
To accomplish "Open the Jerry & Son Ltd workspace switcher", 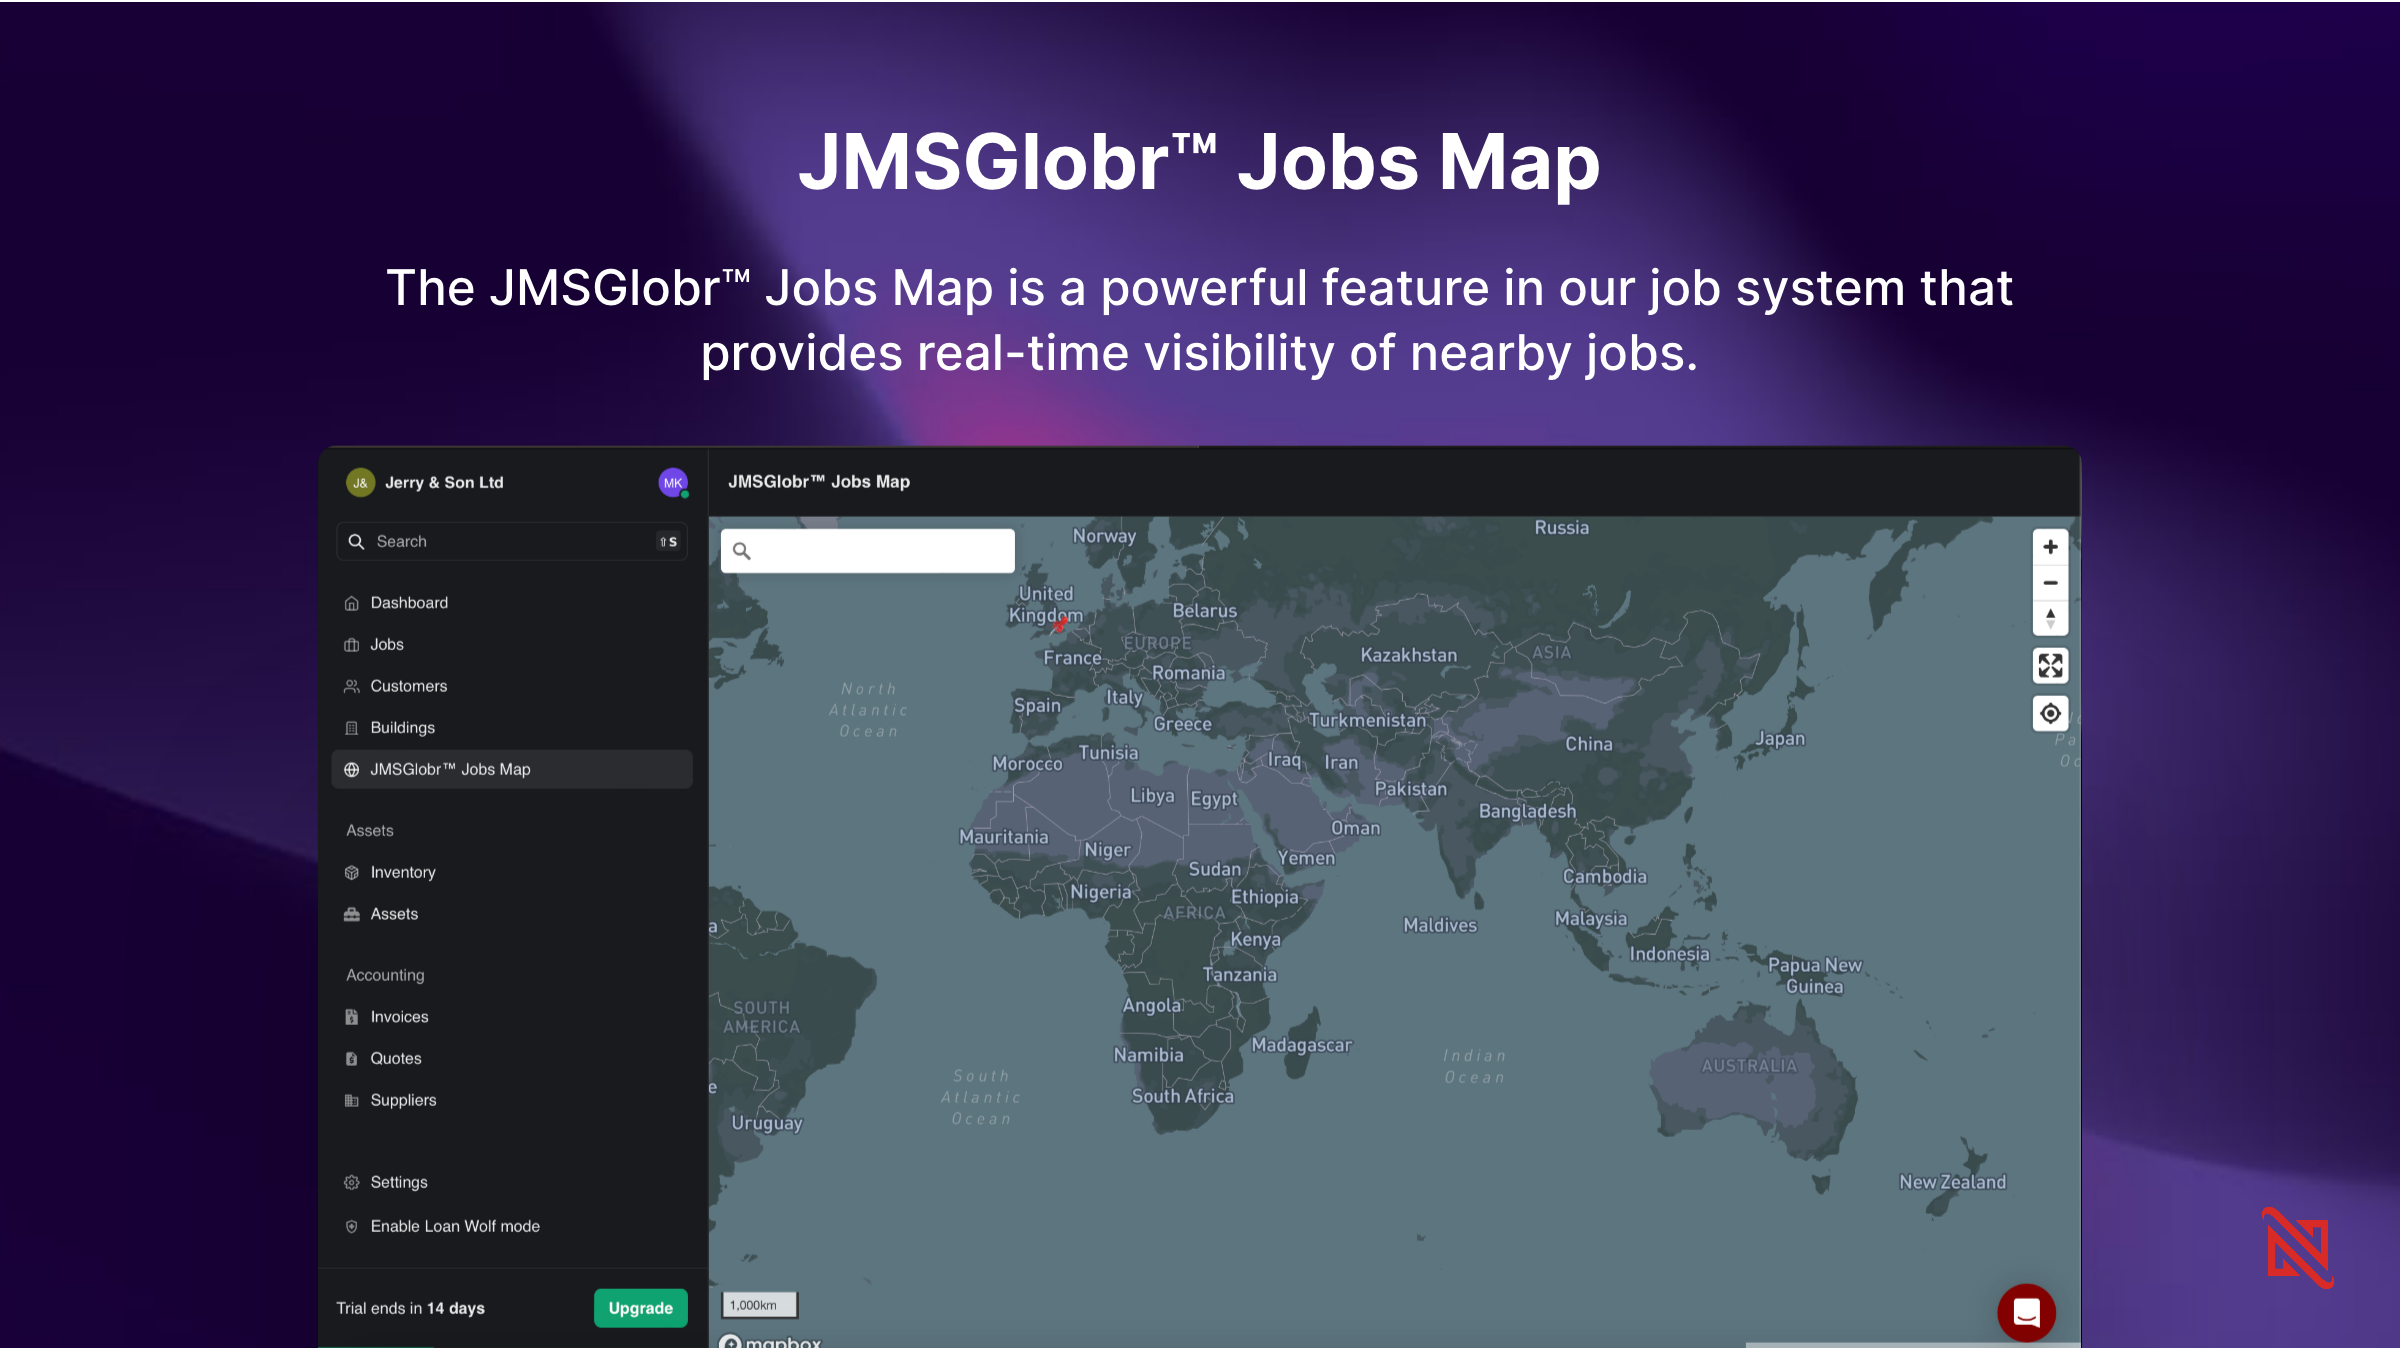I will (x=443, y=482).
